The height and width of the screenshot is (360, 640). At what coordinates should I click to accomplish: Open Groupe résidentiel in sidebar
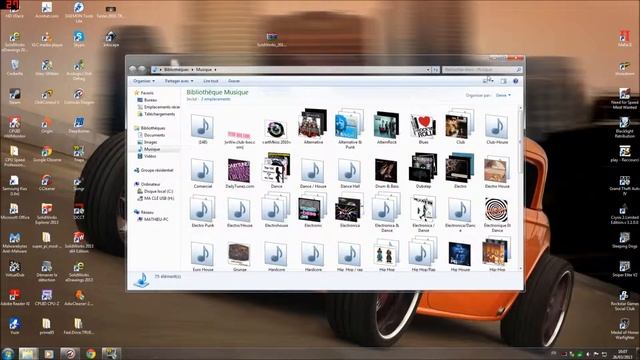pyautogui.click(x=153, y=170)
